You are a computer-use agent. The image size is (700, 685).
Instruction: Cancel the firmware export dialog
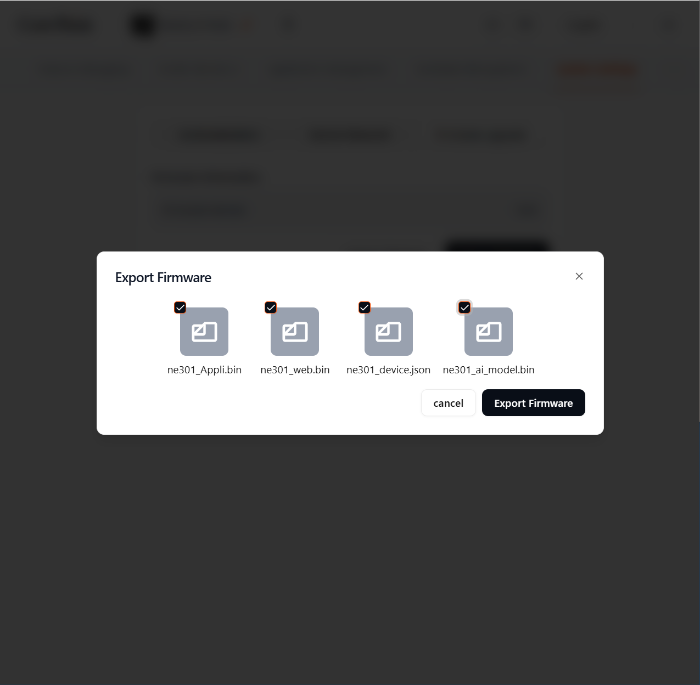[x=448, y=403]
